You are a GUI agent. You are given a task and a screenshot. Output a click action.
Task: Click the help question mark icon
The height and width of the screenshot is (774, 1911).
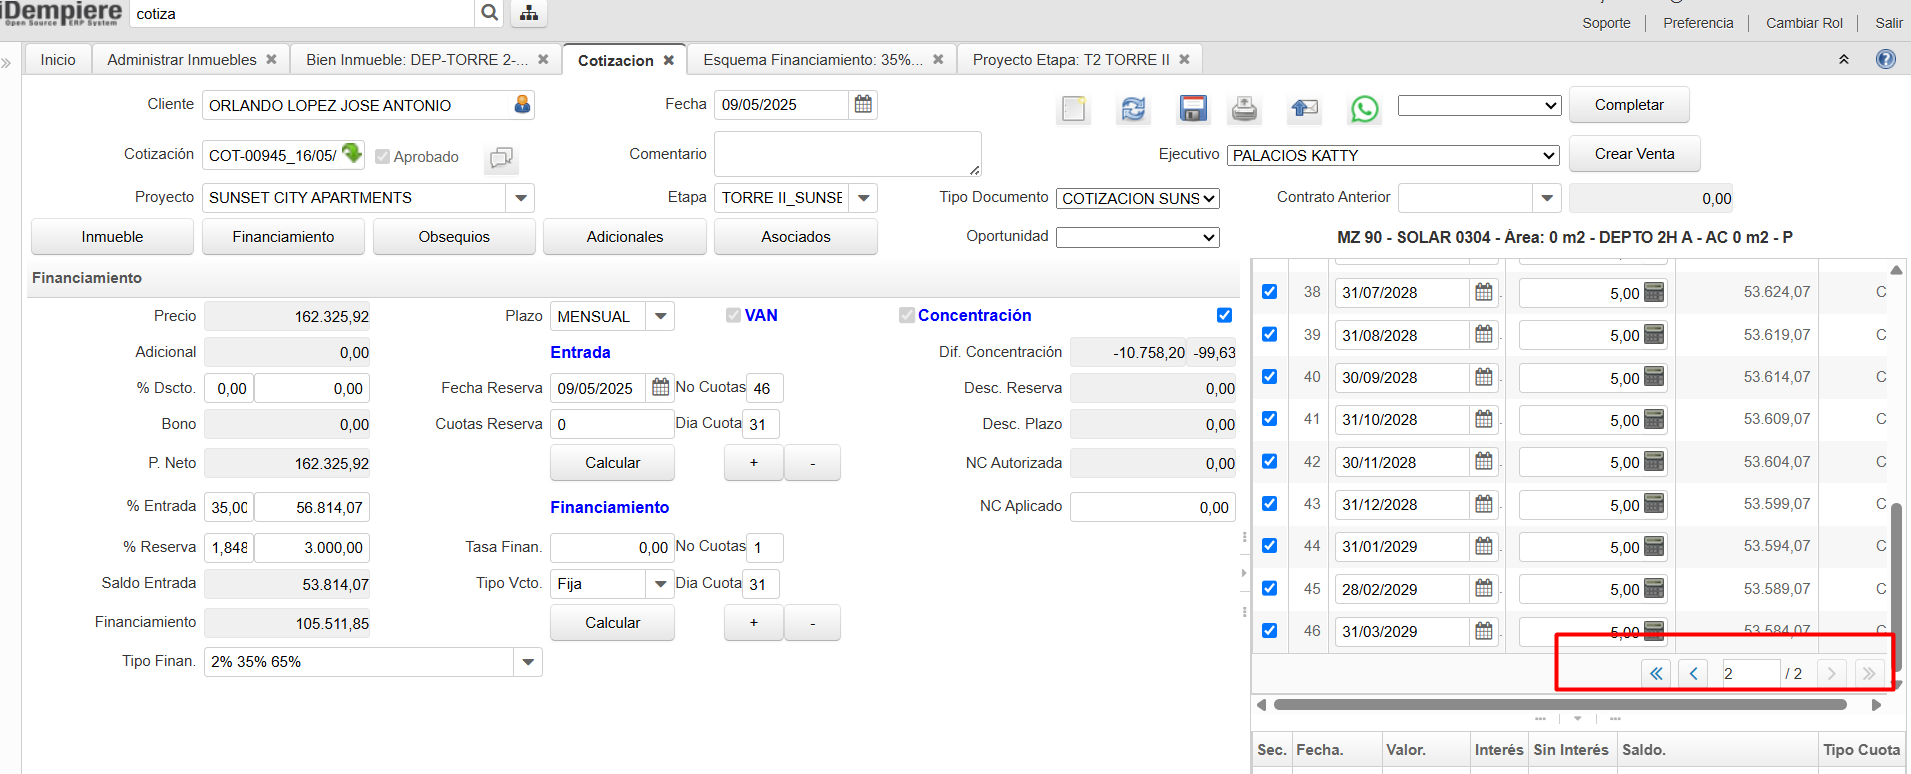pos(1885,59)
